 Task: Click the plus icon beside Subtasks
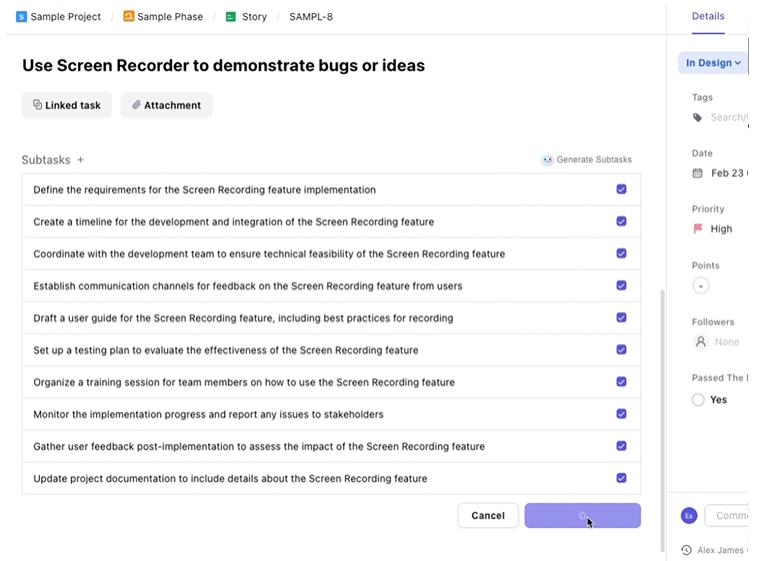click(x=81, y=160)
